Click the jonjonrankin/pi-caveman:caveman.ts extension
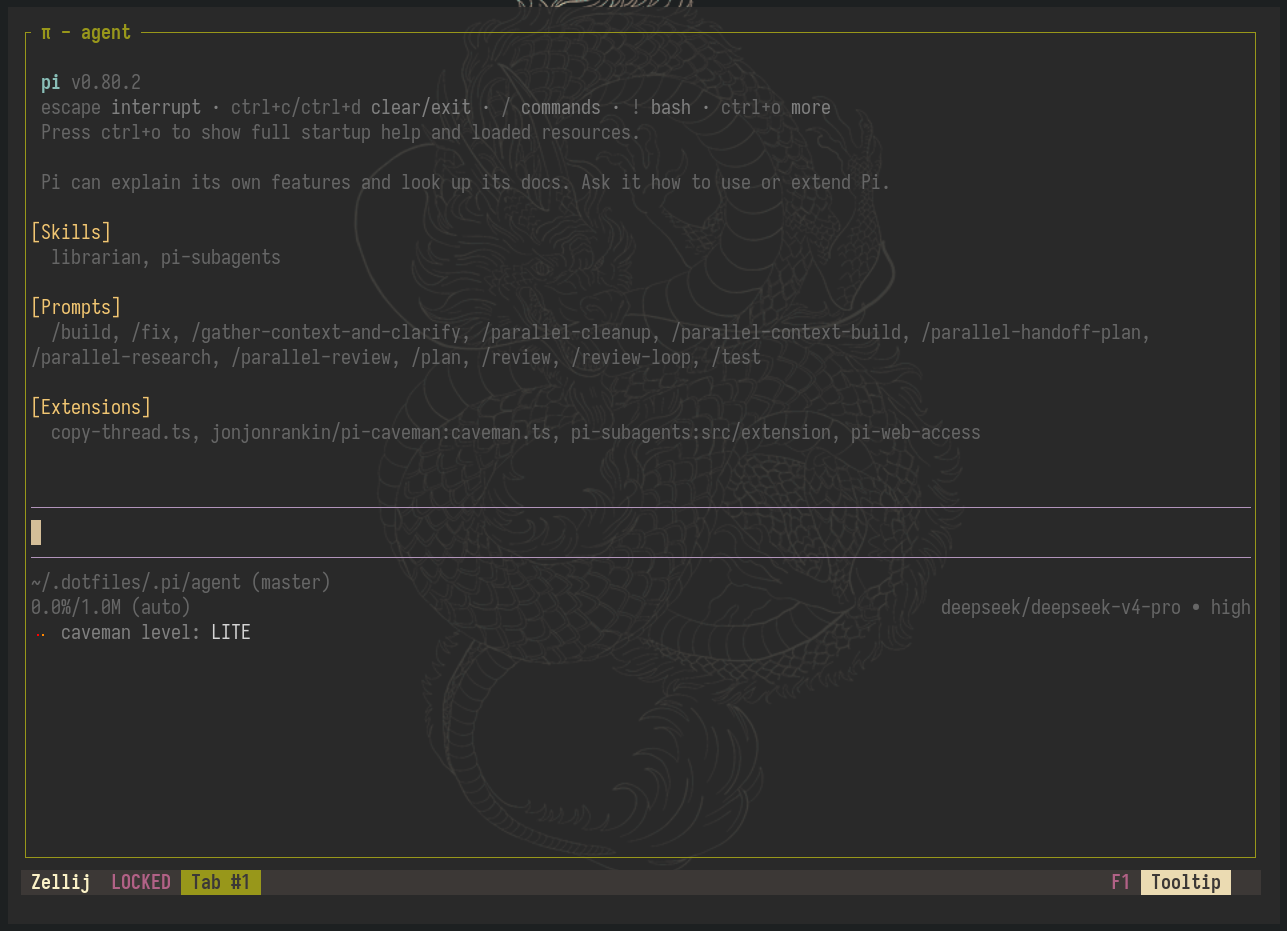Screen dimensions: 1287x931 pyautogui.click(x=381, y=432)
